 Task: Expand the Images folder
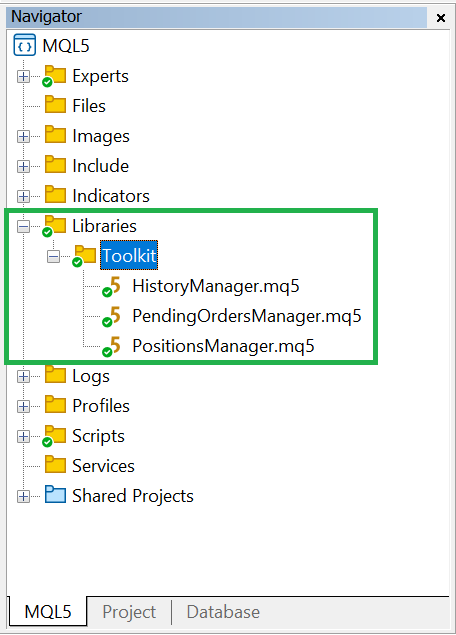tap(23, 136)
